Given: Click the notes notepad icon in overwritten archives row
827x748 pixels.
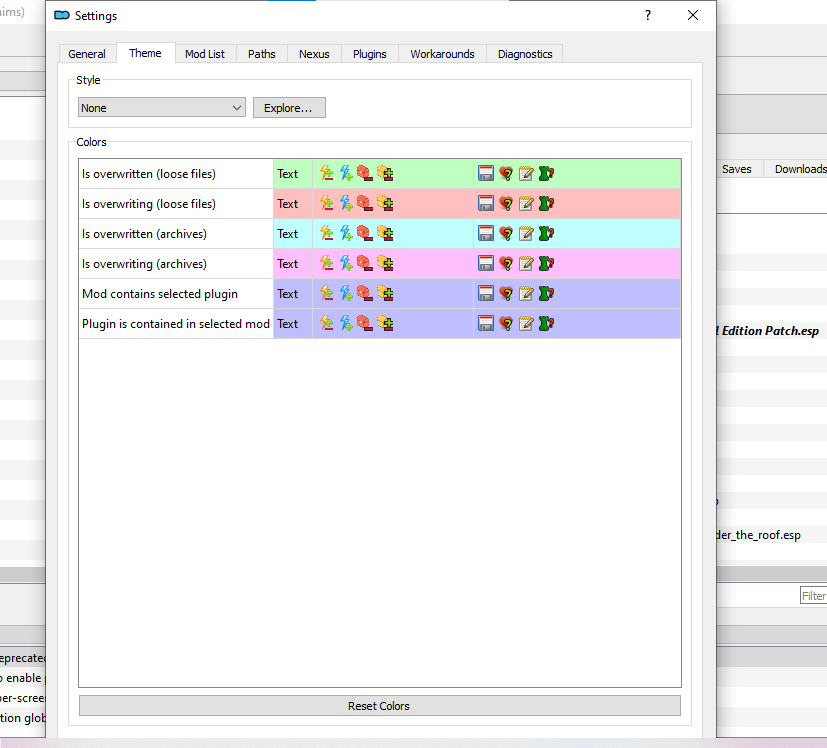Looking at the screenshot, I should 525,233.
